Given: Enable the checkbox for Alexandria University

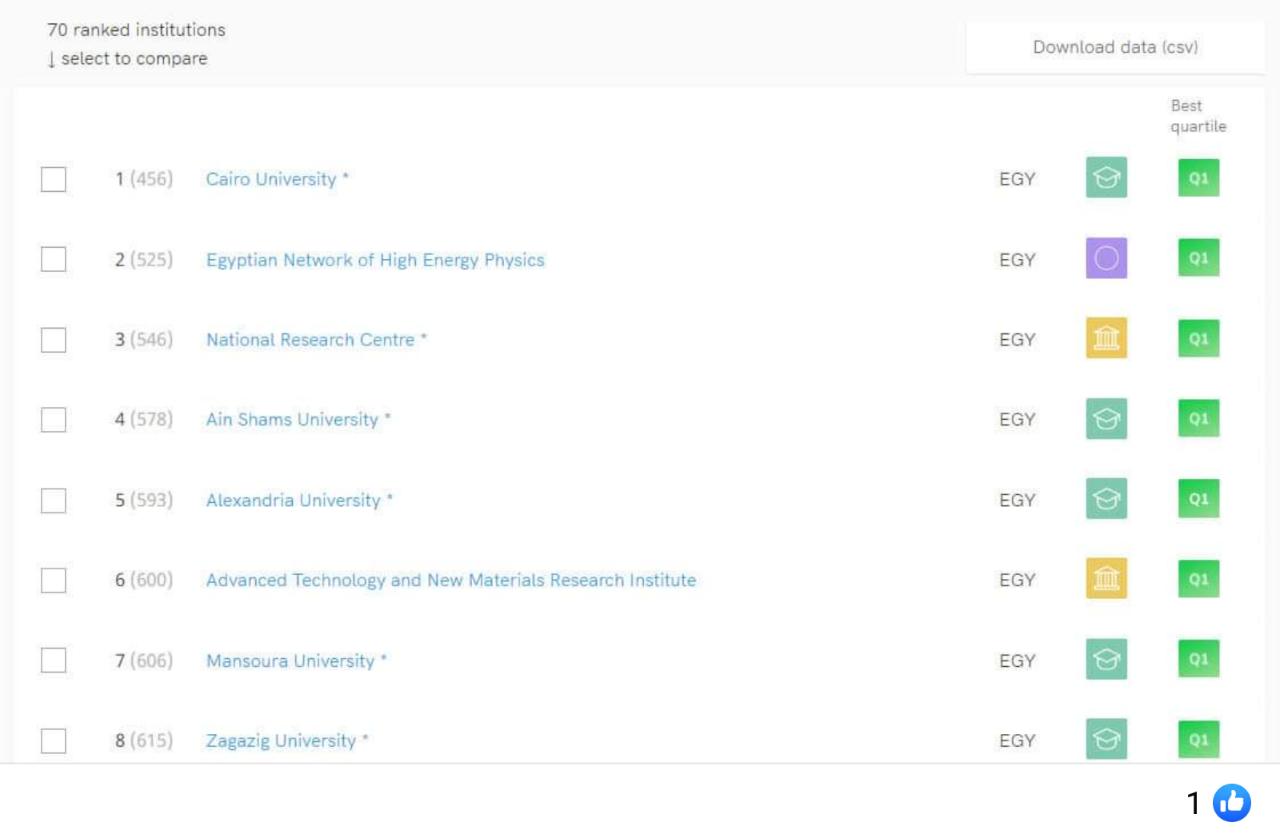Looking at the screenshot, I should tap(54, 500).
